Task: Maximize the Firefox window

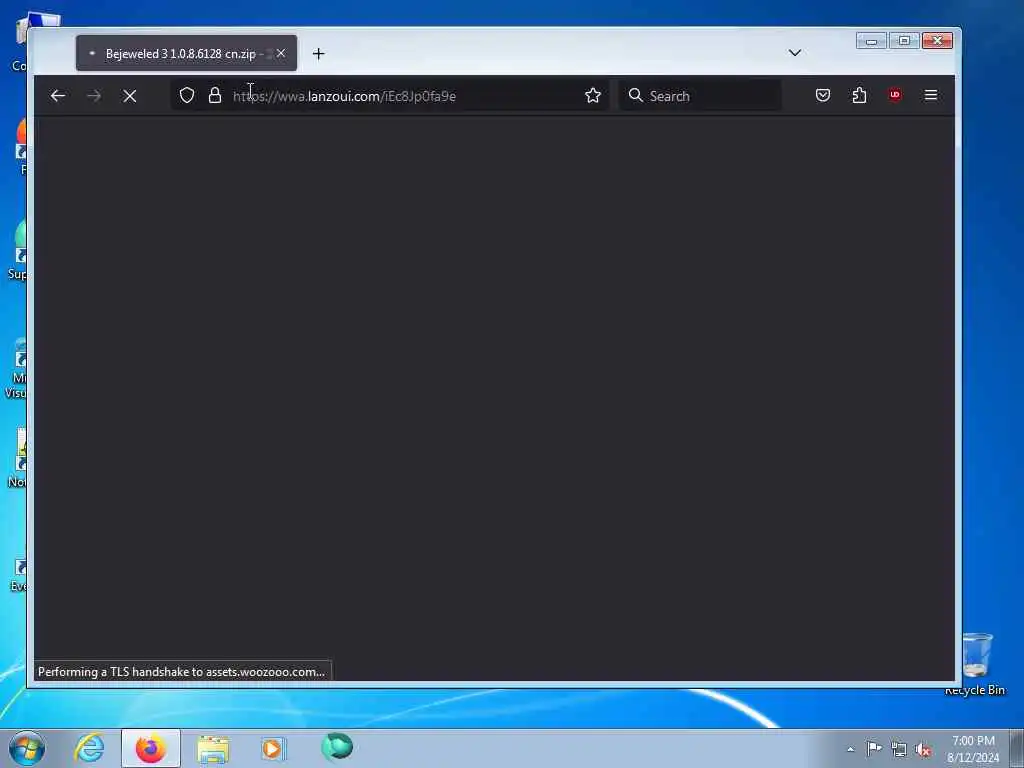Action: [x=904, y=41]
